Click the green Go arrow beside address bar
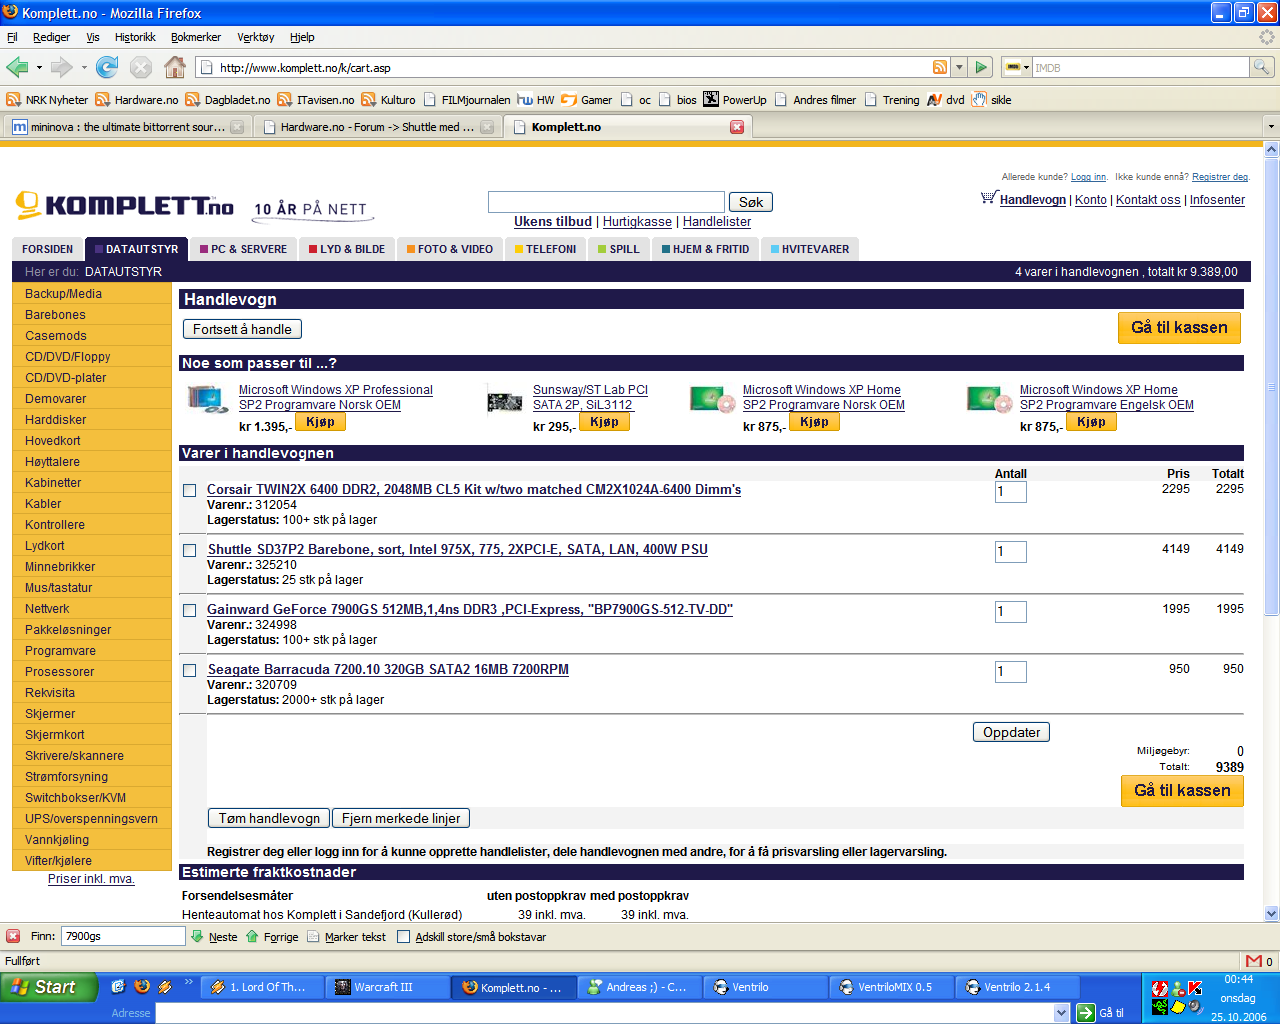The image size is (1280, 1024). 981,67
